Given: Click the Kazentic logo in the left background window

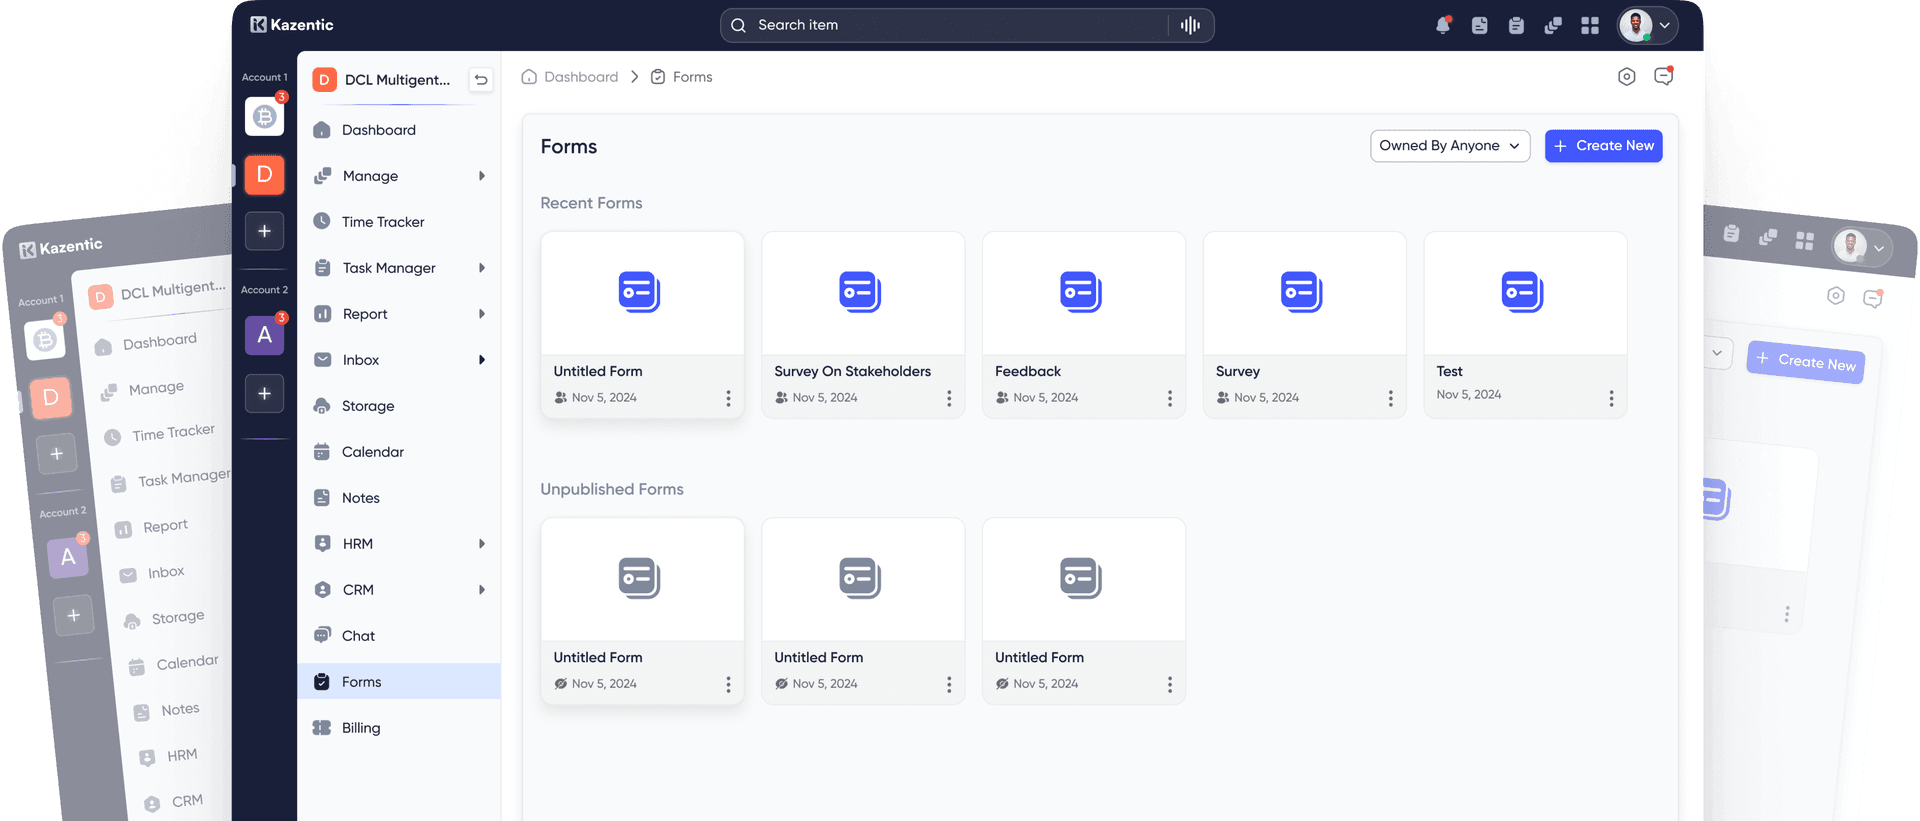Looking at the screenshot, I should pyautogui.click(x=61, y=247).
